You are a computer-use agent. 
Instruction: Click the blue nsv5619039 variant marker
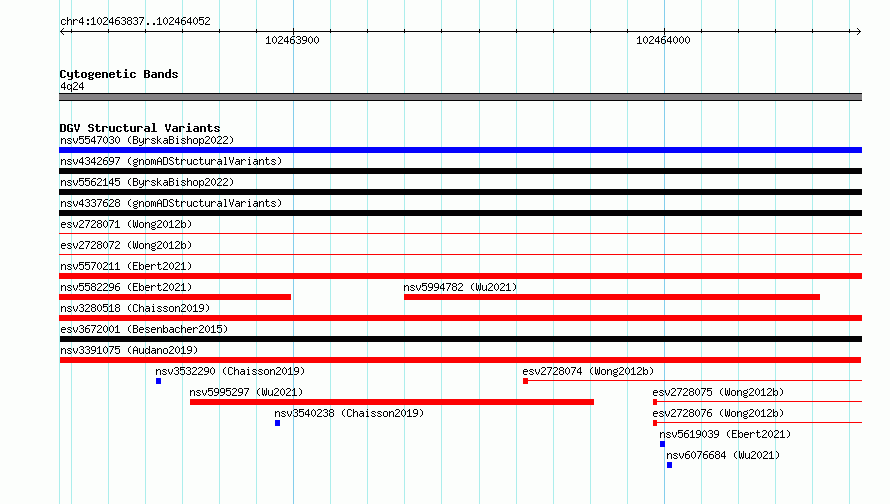[662, 444]
